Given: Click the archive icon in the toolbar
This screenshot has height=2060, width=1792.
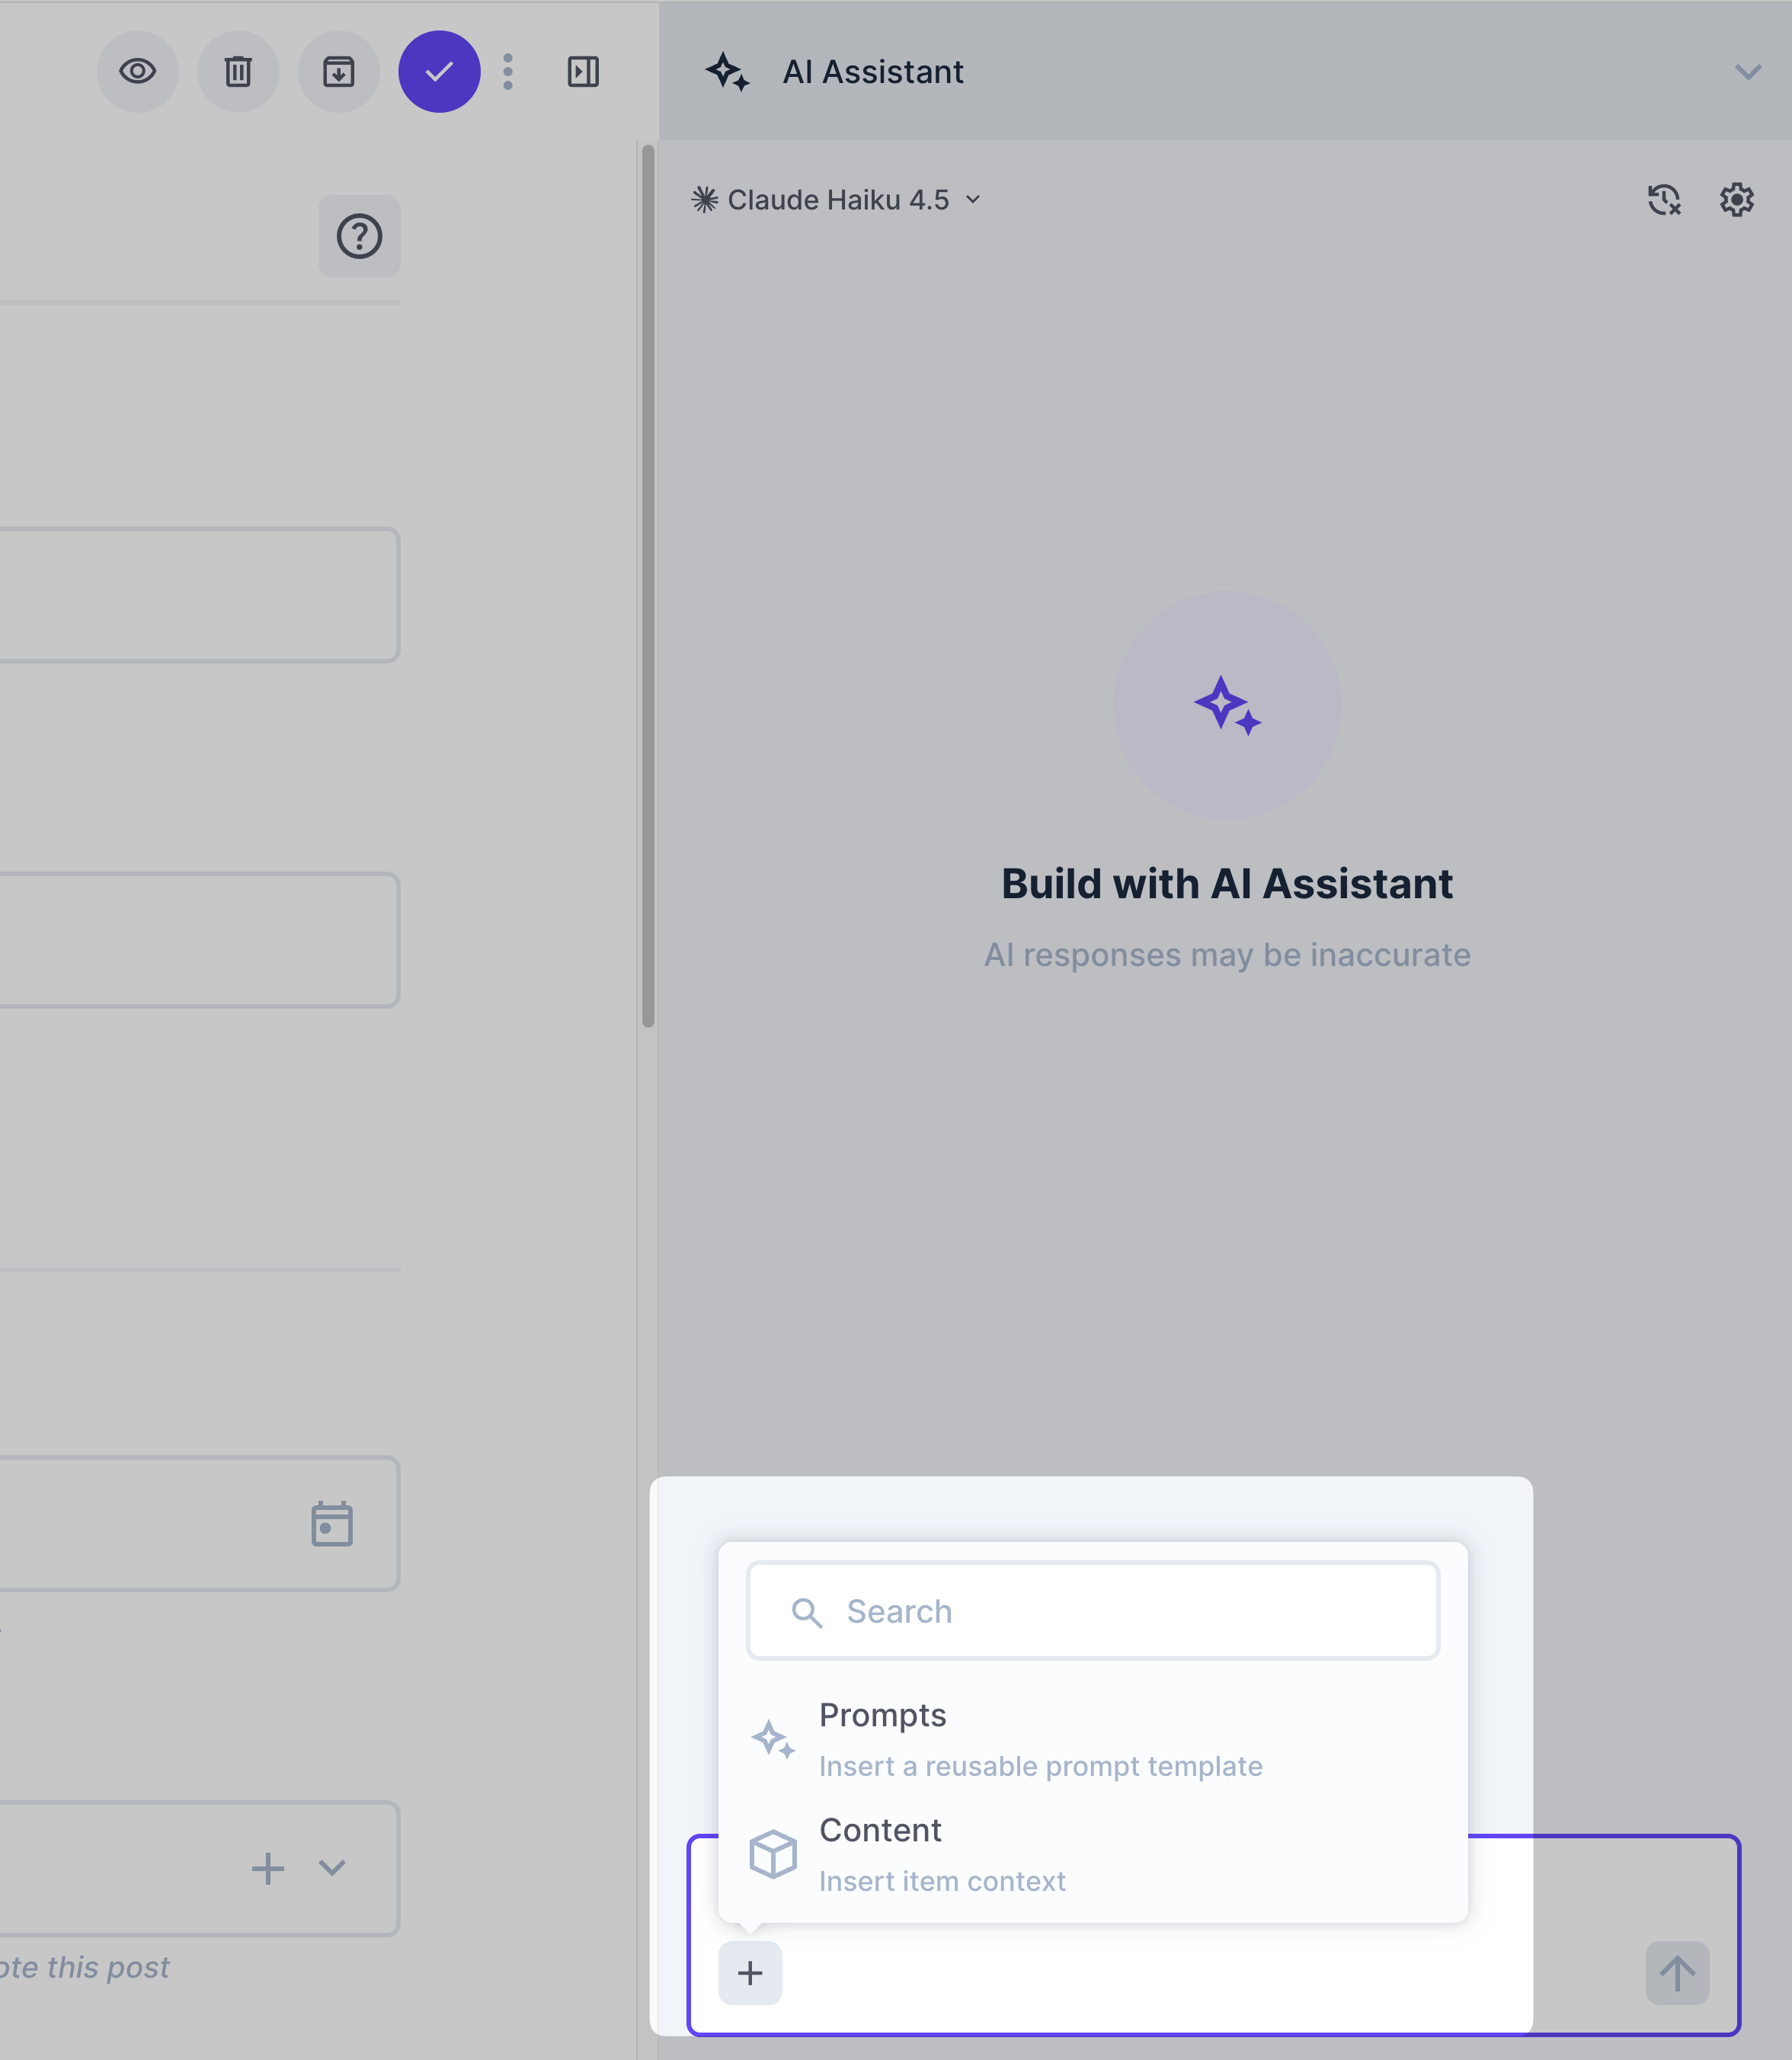Looking at the screenshot, I should click(x=339, y=71).
